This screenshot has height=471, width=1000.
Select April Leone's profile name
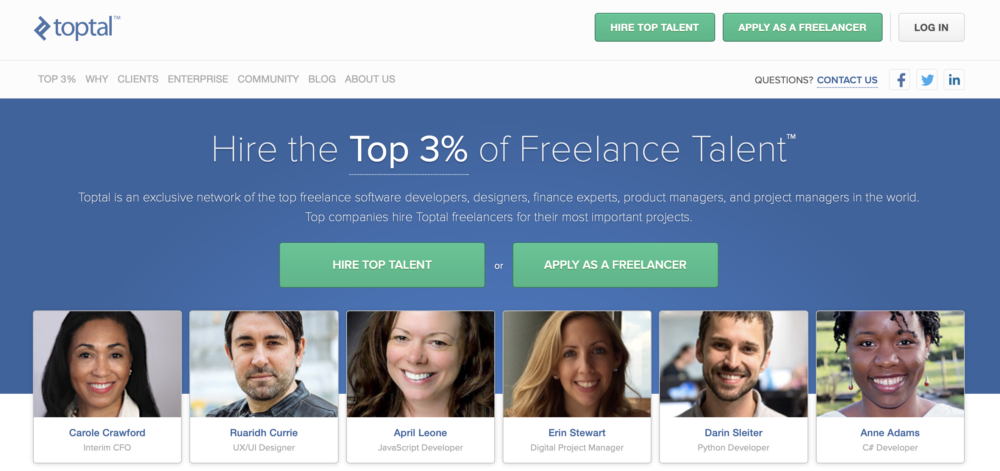pyautogui.click(x=420, y=433)
